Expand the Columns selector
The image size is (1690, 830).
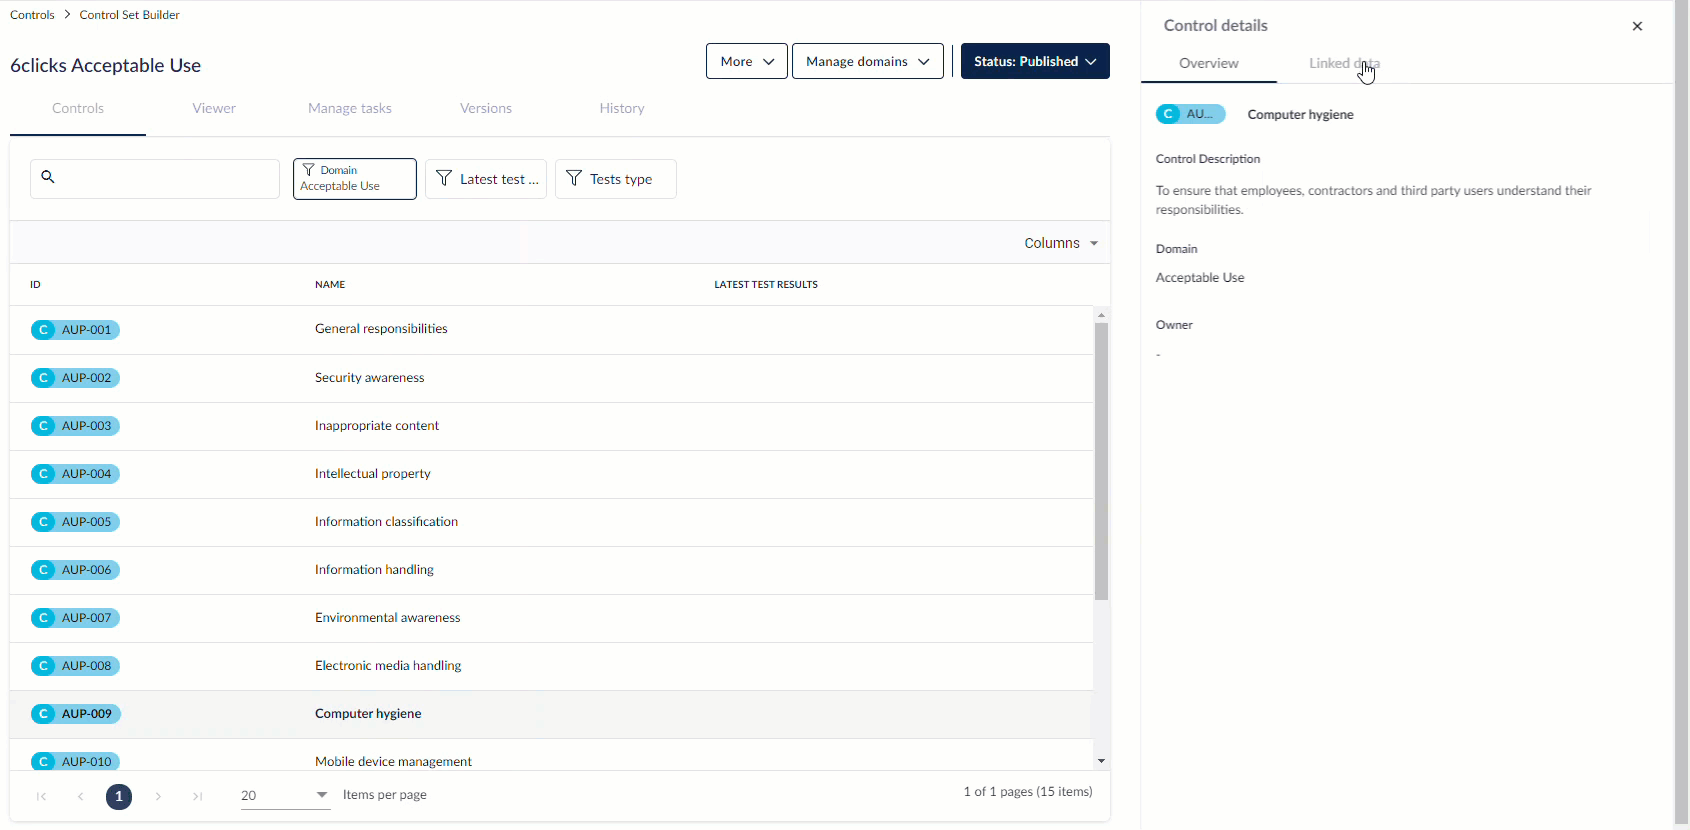pos(1060,243)
